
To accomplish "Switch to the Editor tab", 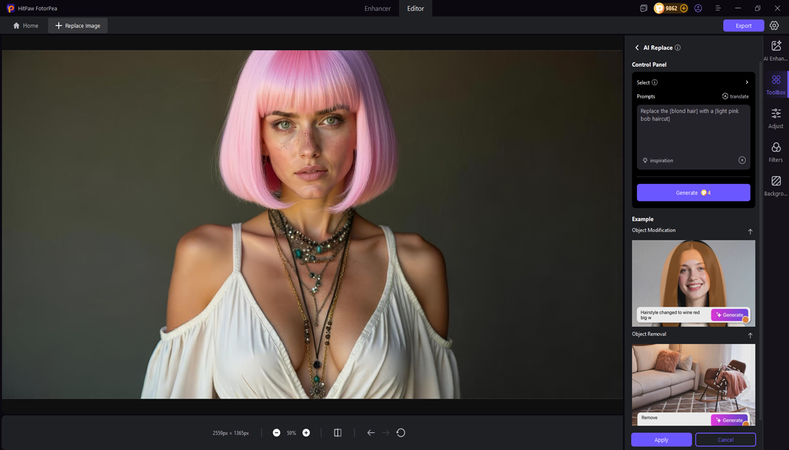I will [x=415, y=9].
